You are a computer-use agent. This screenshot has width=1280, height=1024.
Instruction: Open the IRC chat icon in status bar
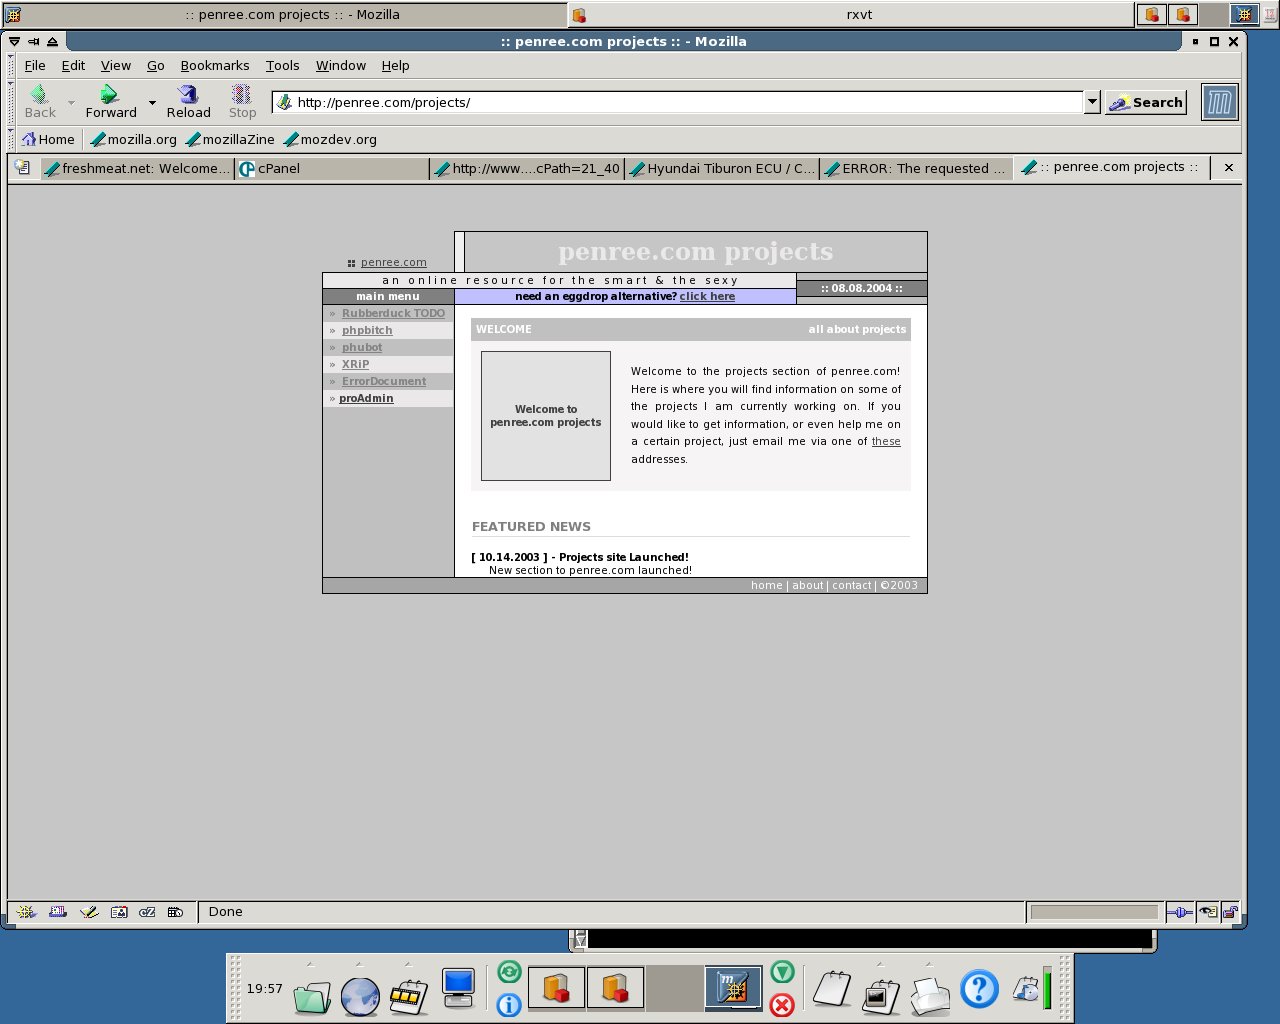pos(147,912)
